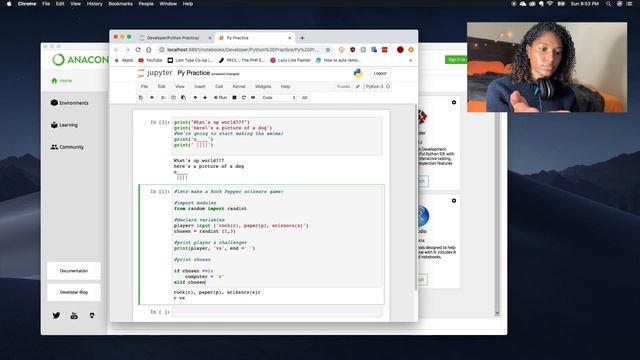Log out of Jupyter
This screenshot has height=360, width=640.
coord(380,73)
